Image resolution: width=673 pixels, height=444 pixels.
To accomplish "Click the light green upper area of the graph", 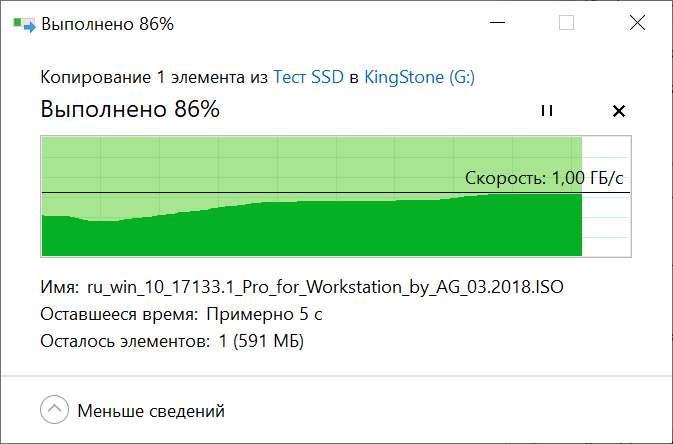I will (250, 160).
